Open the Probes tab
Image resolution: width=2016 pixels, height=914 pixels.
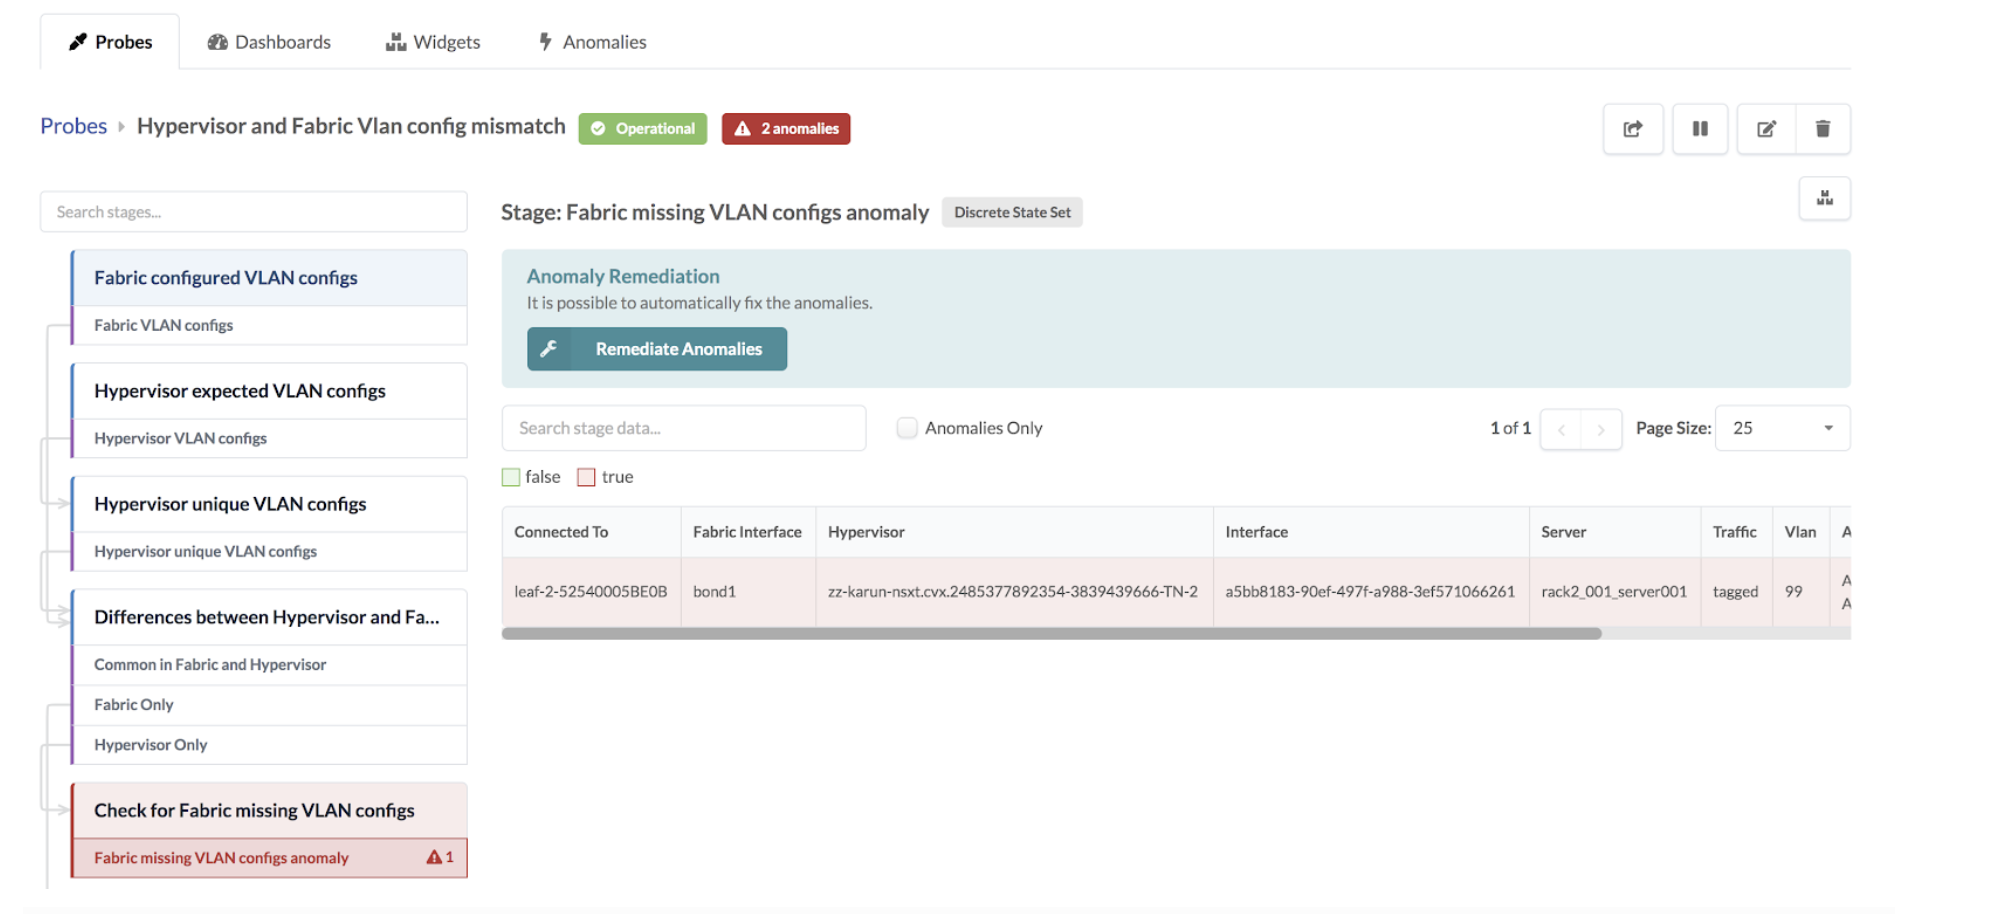point(110,42)
